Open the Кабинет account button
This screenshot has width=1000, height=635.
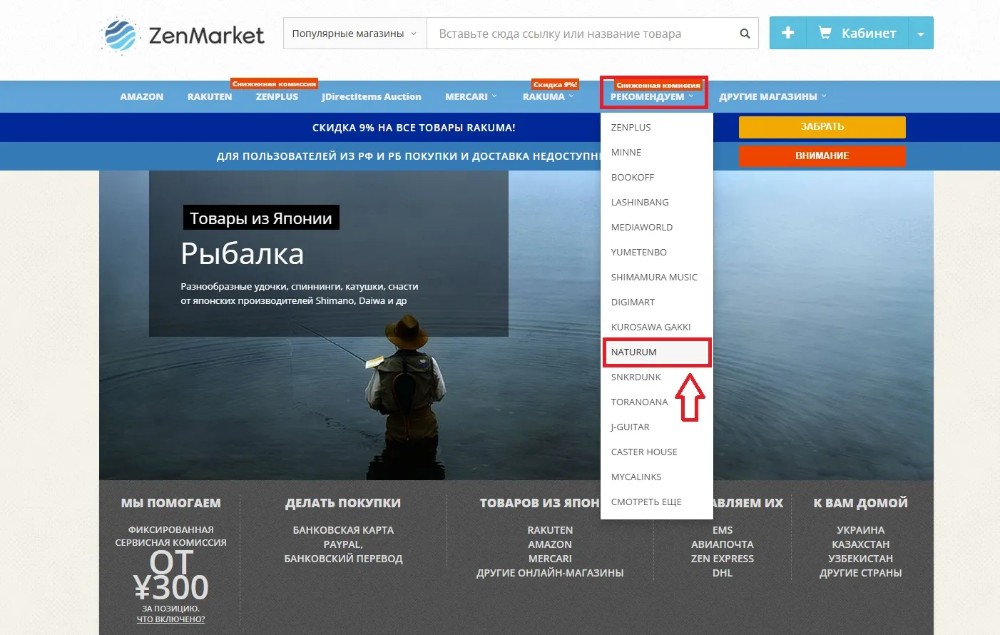click(857, 33)
